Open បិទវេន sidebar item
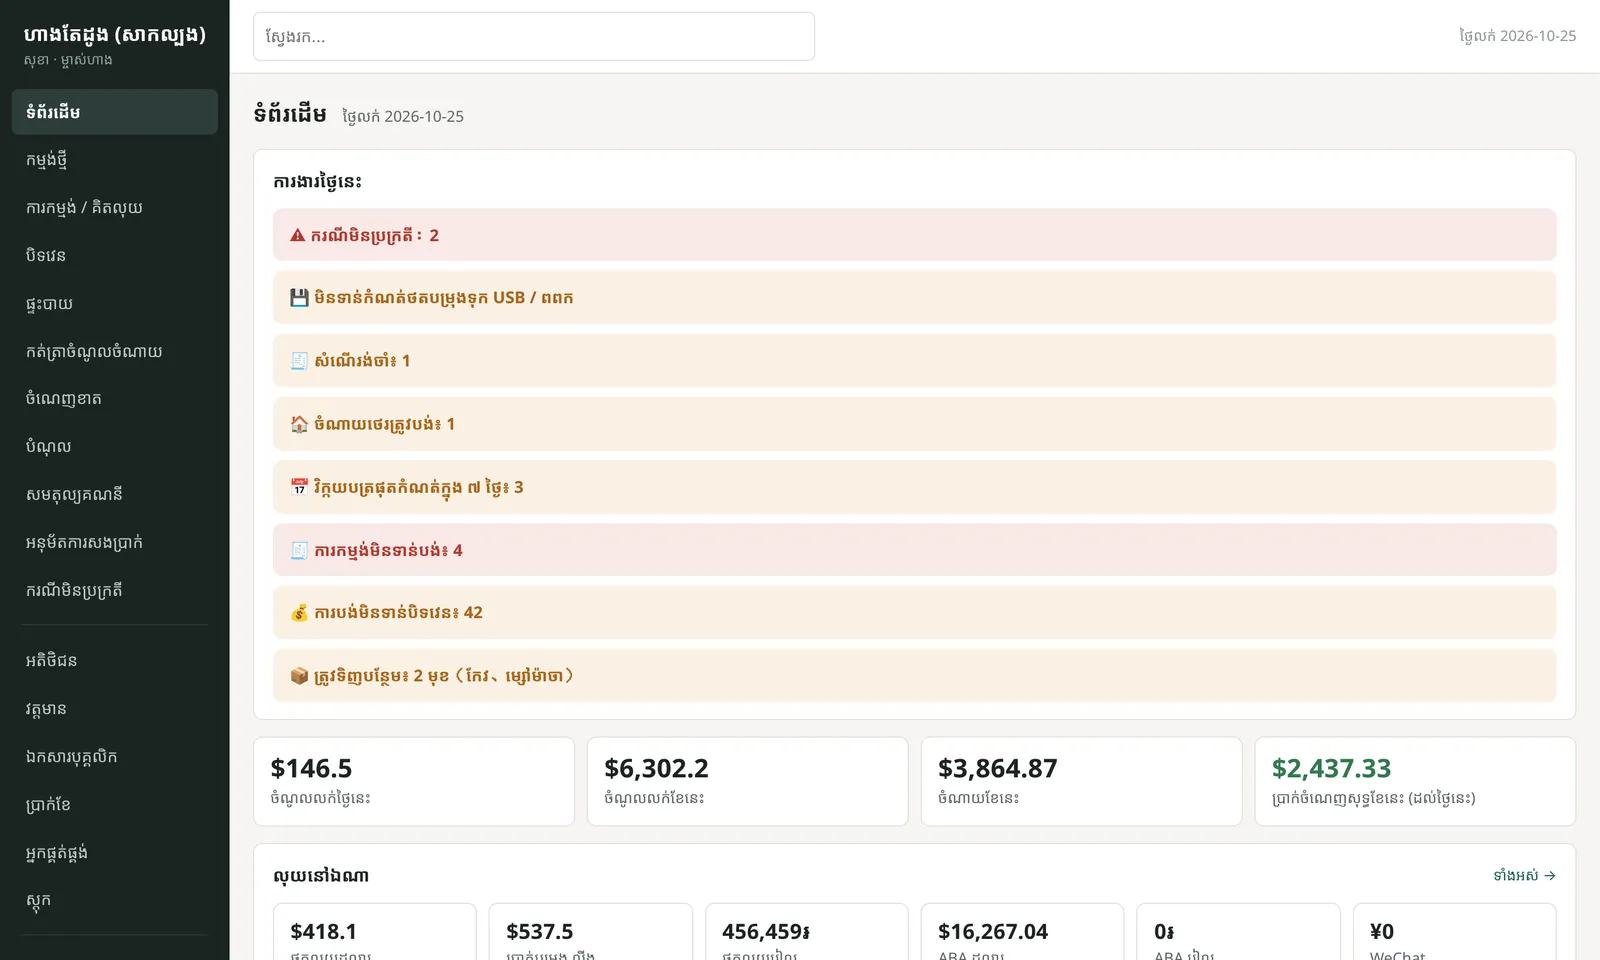1600x960 pixels. 115,256
